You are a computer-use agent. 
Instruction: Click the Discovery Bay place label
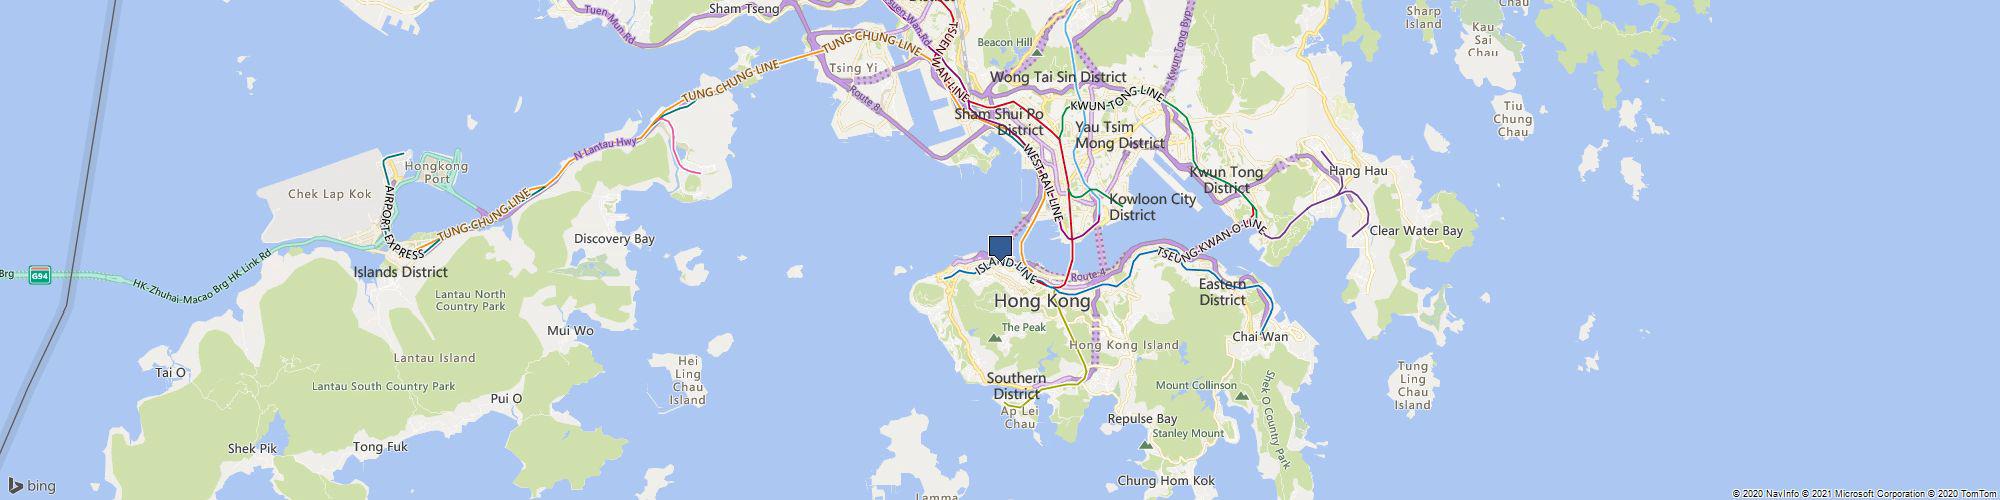coord(614,239)
